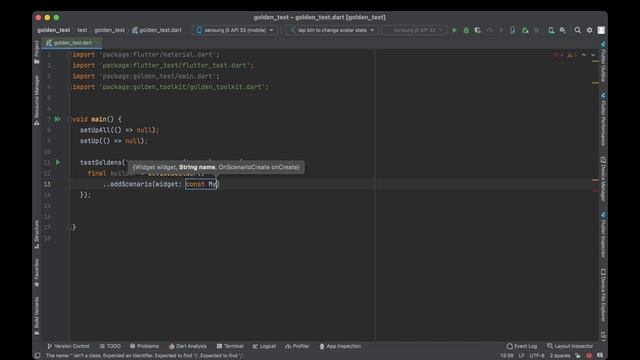
Task: Open the Favorites tool window
Action: click(x=37, y=273)
